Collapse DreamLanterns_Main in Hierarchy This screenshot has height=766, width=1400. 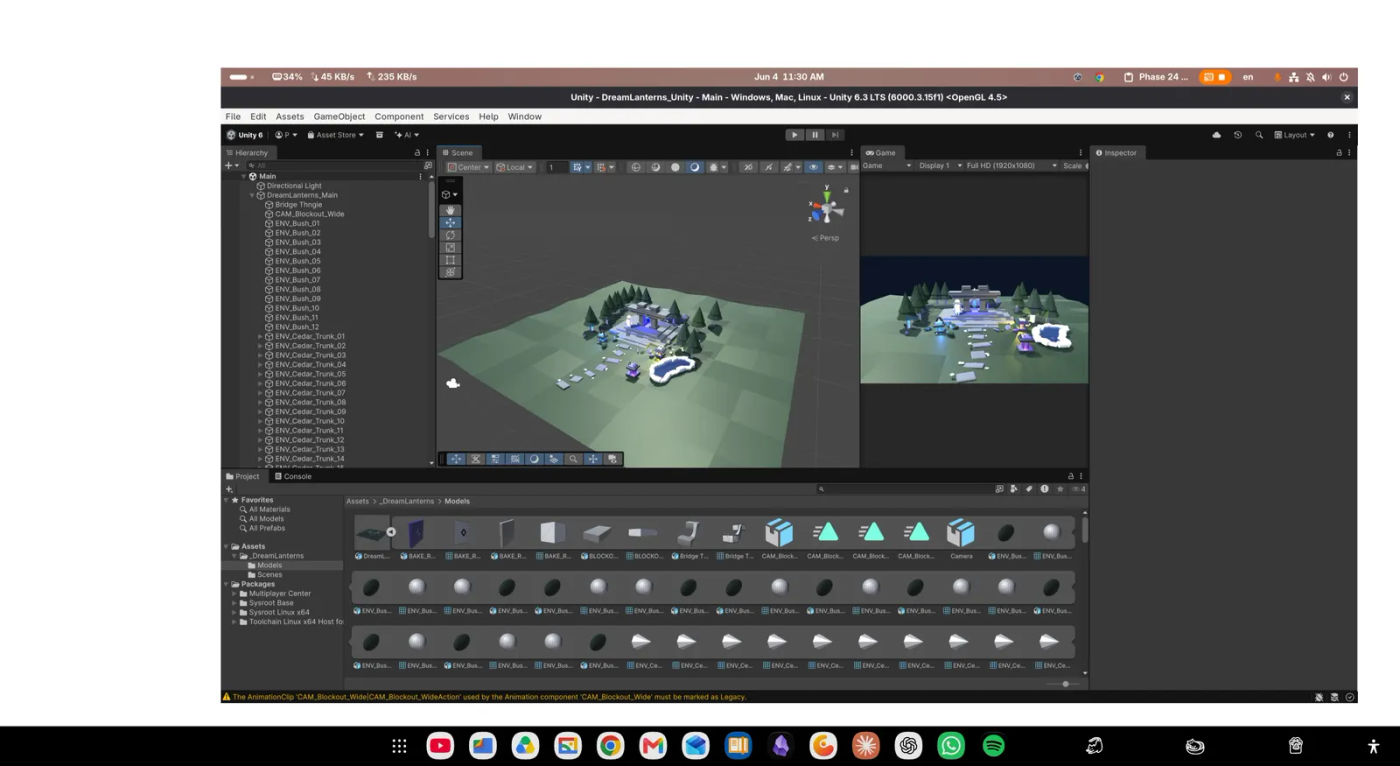click(252, 195)
